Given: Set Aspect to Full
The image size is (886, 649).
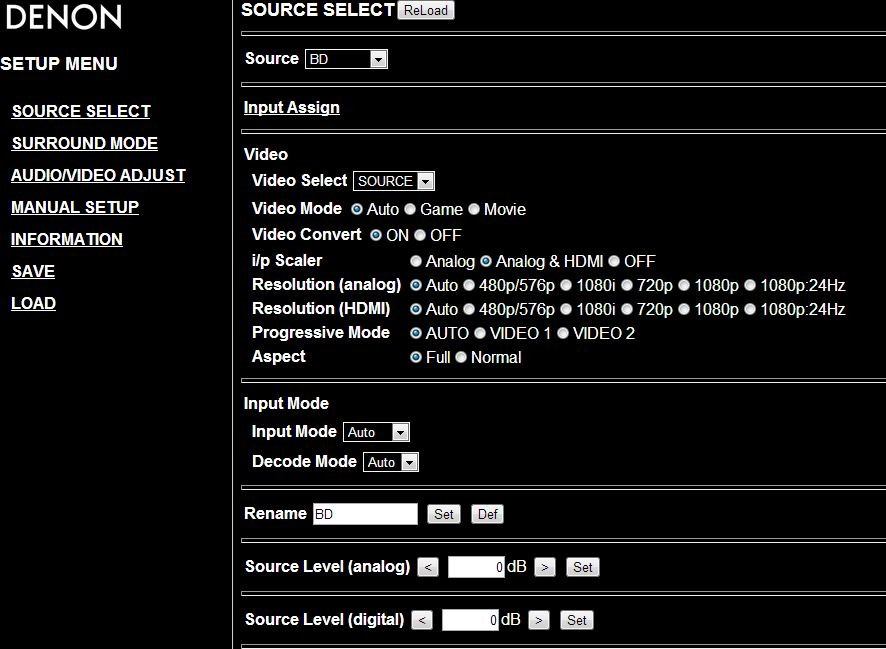Looking at the screenshot, I should point(416,357).
